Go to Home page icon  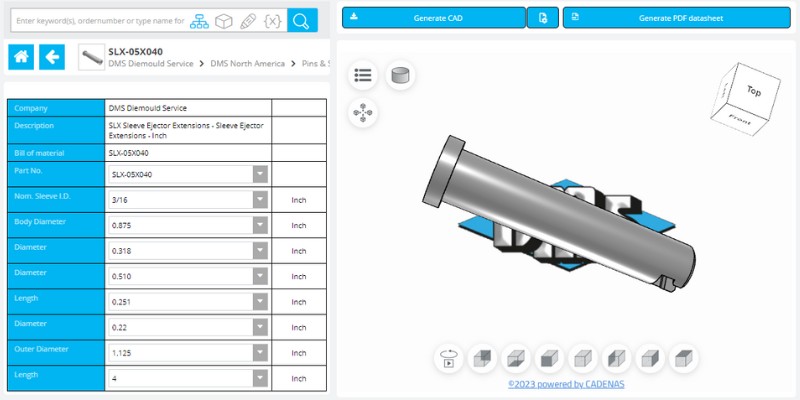pos(21,57)
